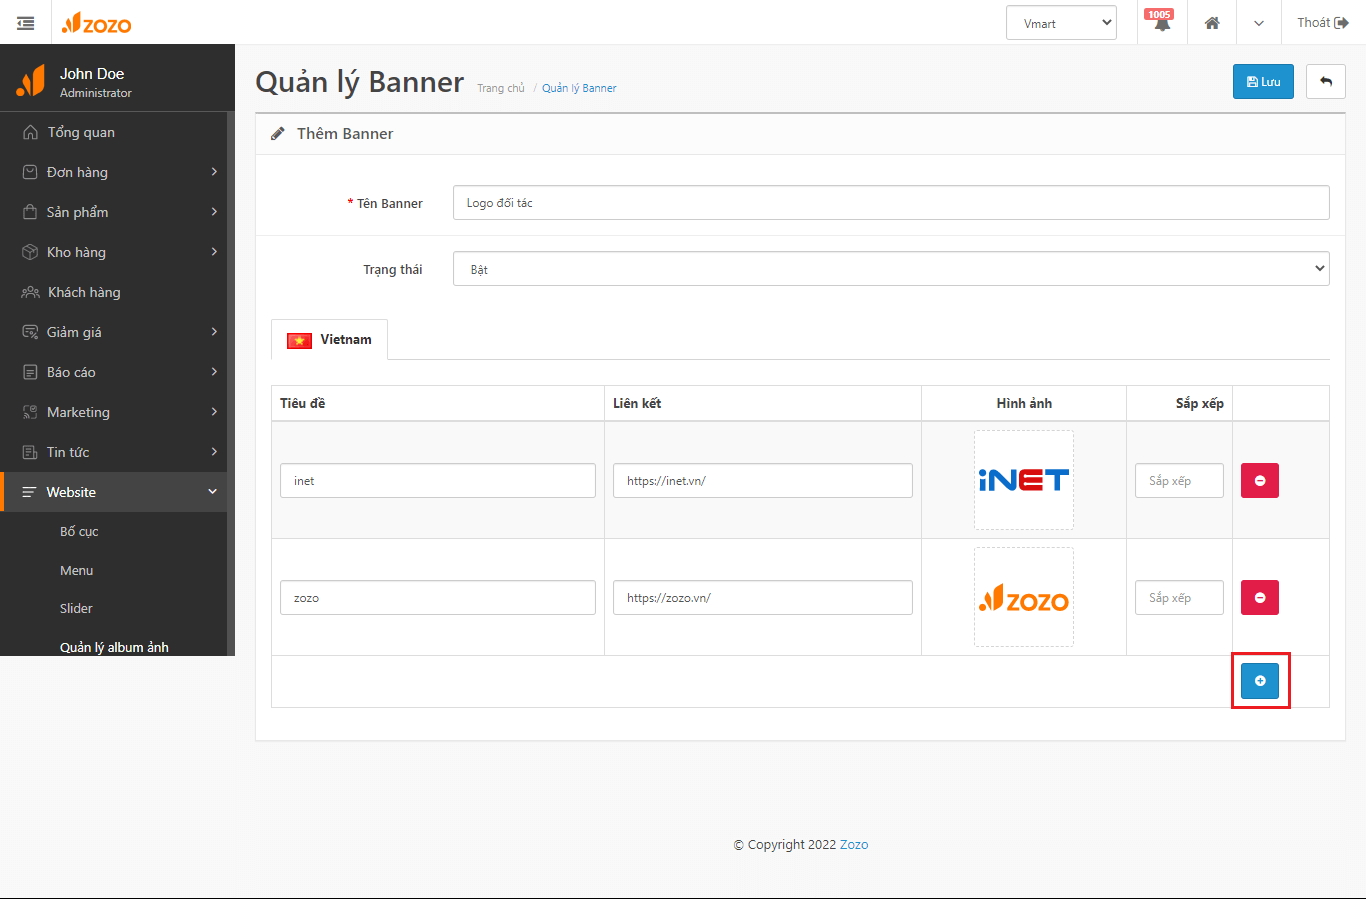
Task: Select the Vietnam language tab
Action: pyautogui.click(x=329, y=340)
